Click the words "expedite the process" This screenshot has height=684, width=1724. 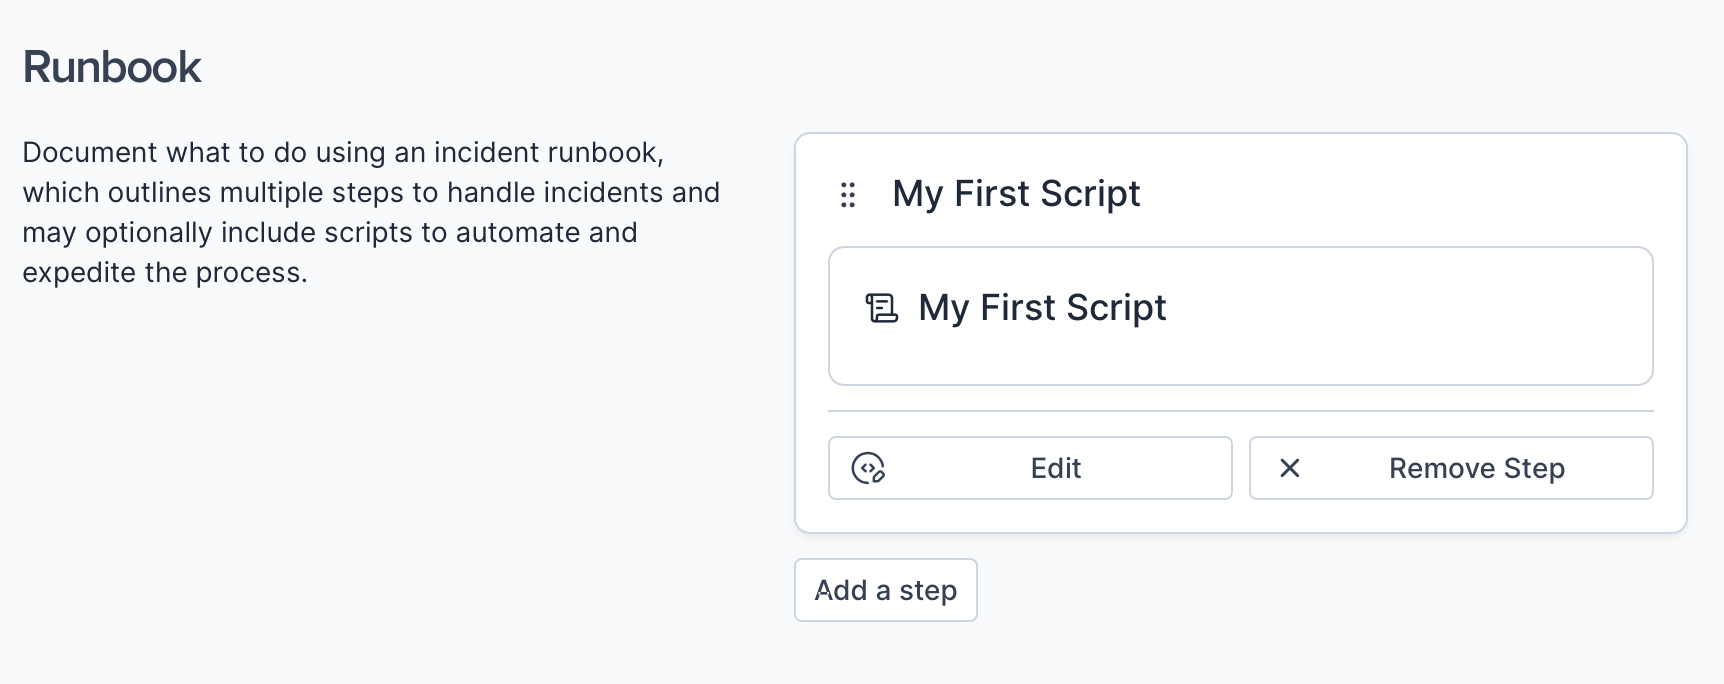click(x=164, y=272)
